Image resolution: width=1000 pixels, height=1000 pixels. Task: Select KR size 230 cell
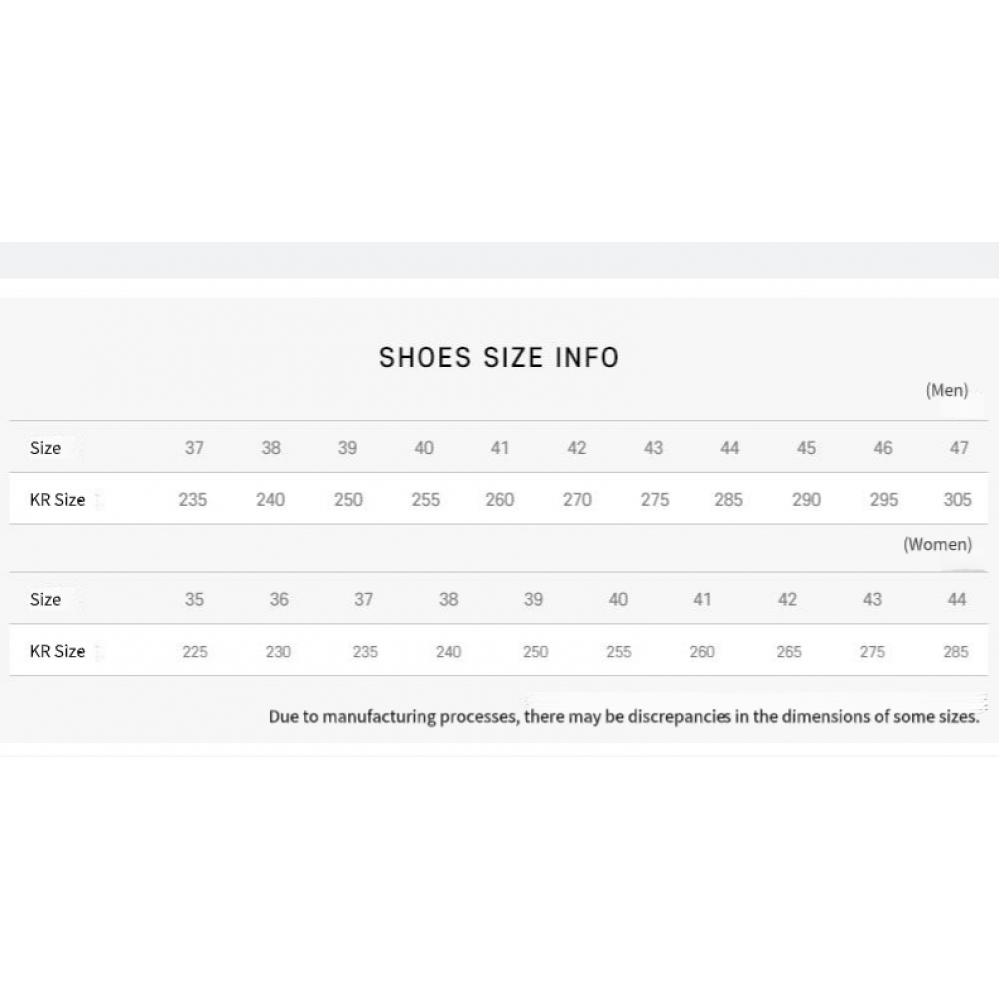(278, 651)
